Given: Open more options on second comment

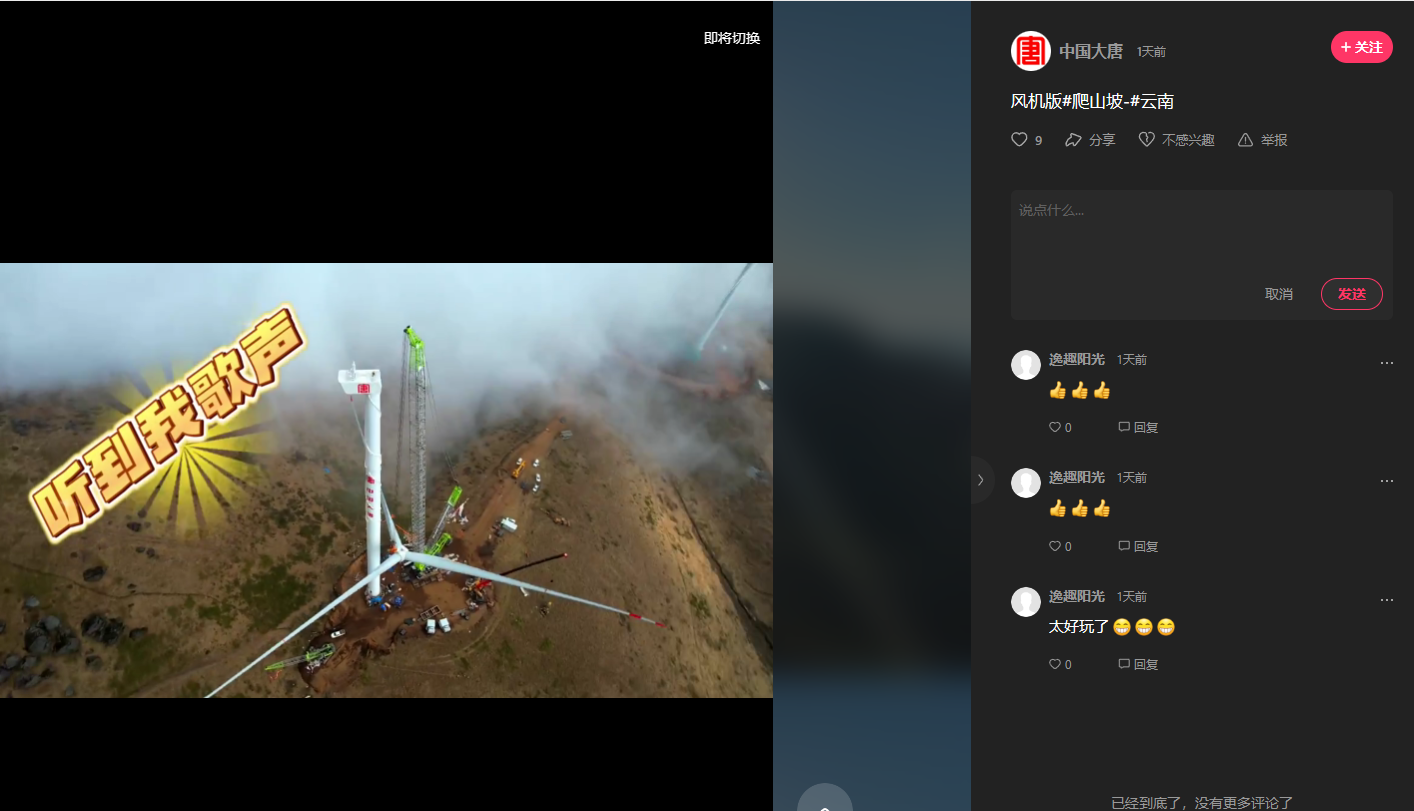Looking at the screenshot, I should tap(1386, 481).
